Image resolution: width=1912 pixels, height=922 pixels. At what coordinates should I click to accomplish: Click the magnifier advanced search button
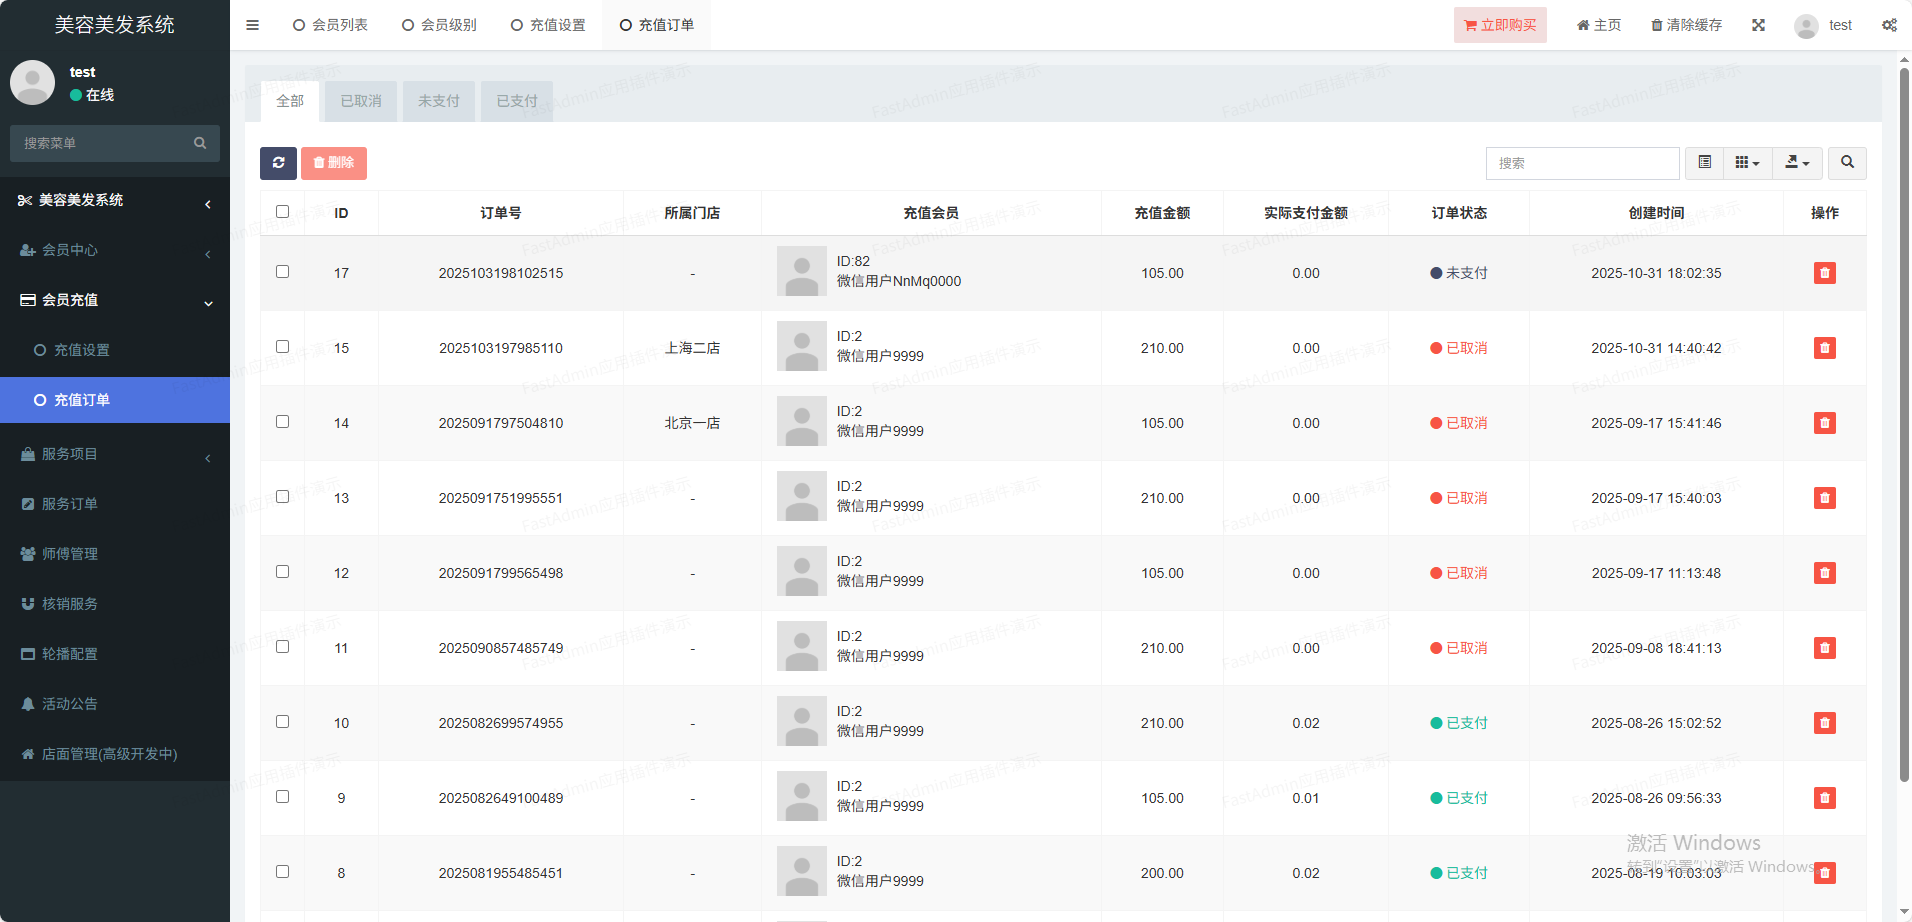(1847, 163)
